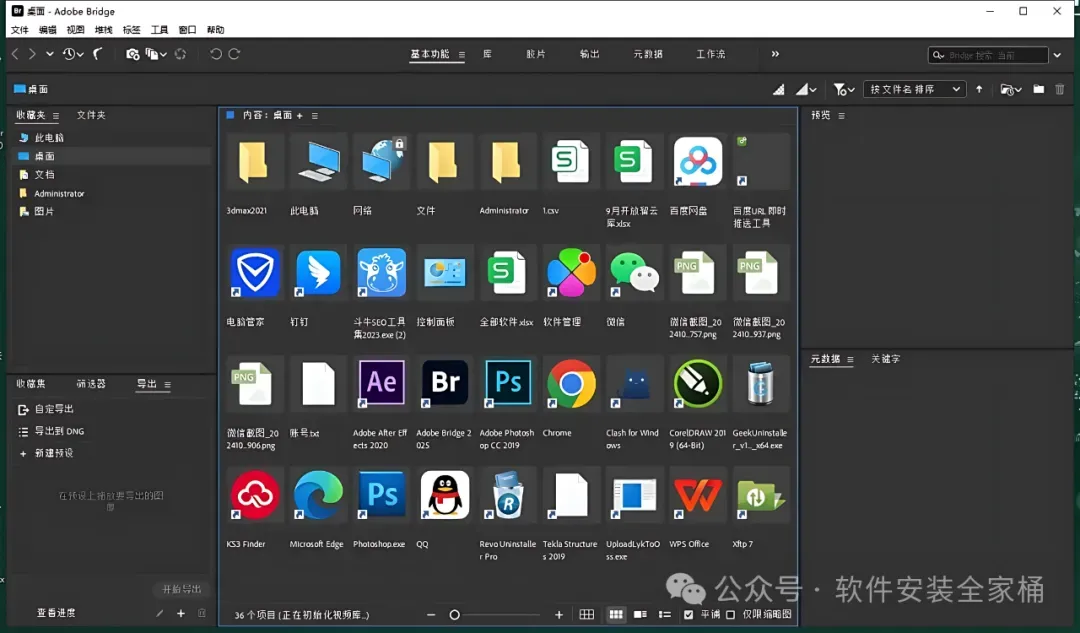Open the 文件 menu
The height and width of the screenshot is (633, 1080).
point(19,30)
